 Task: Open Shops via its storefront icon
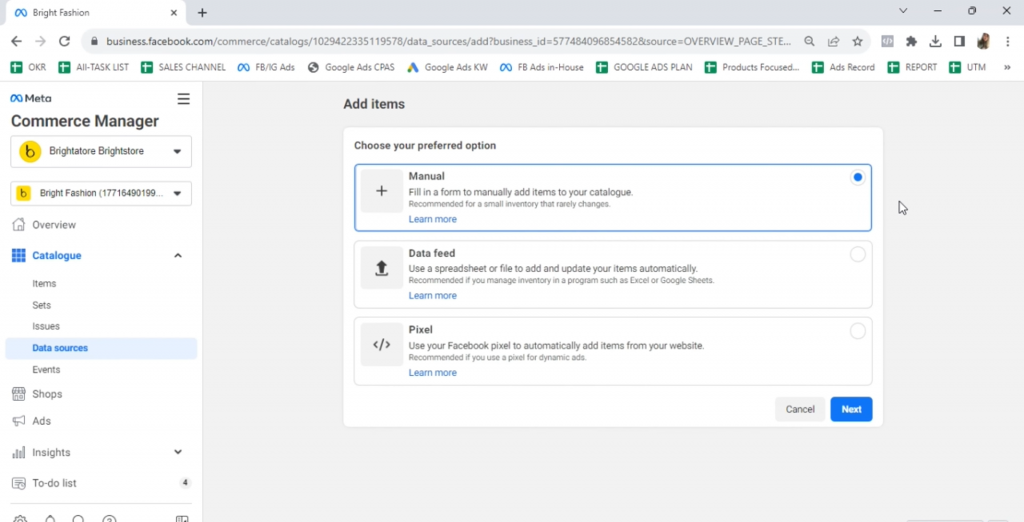click(18, 394)
